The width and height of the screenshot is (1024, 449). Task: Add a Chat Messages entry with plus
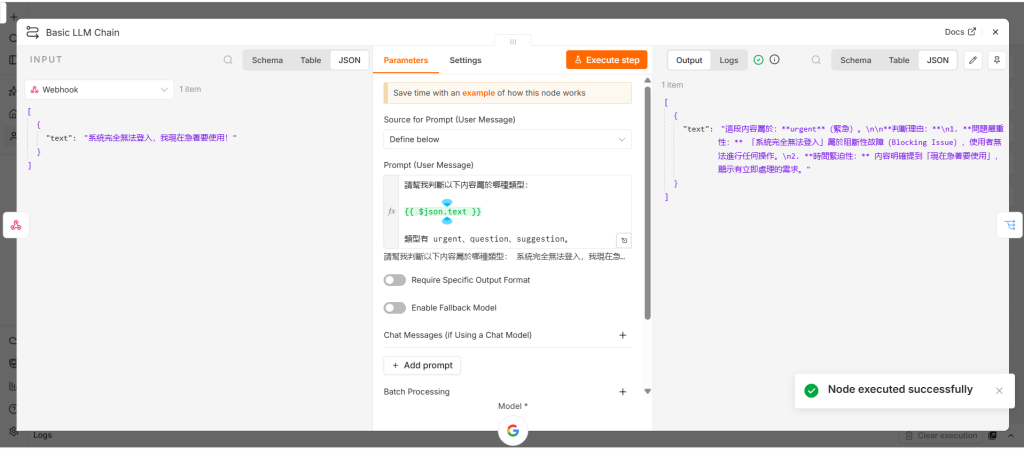(x=622, y=335)
